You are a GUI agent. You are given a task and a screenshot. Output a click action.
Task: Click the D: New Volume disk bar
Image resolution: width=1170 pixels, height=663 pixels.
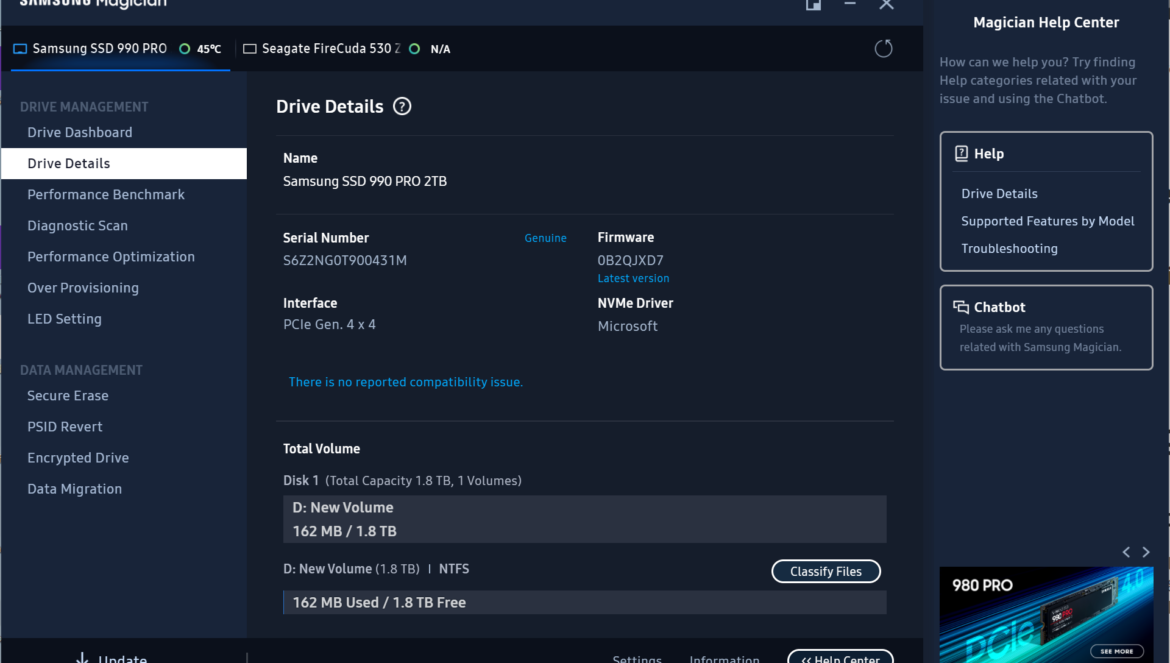tap(584, 519)
